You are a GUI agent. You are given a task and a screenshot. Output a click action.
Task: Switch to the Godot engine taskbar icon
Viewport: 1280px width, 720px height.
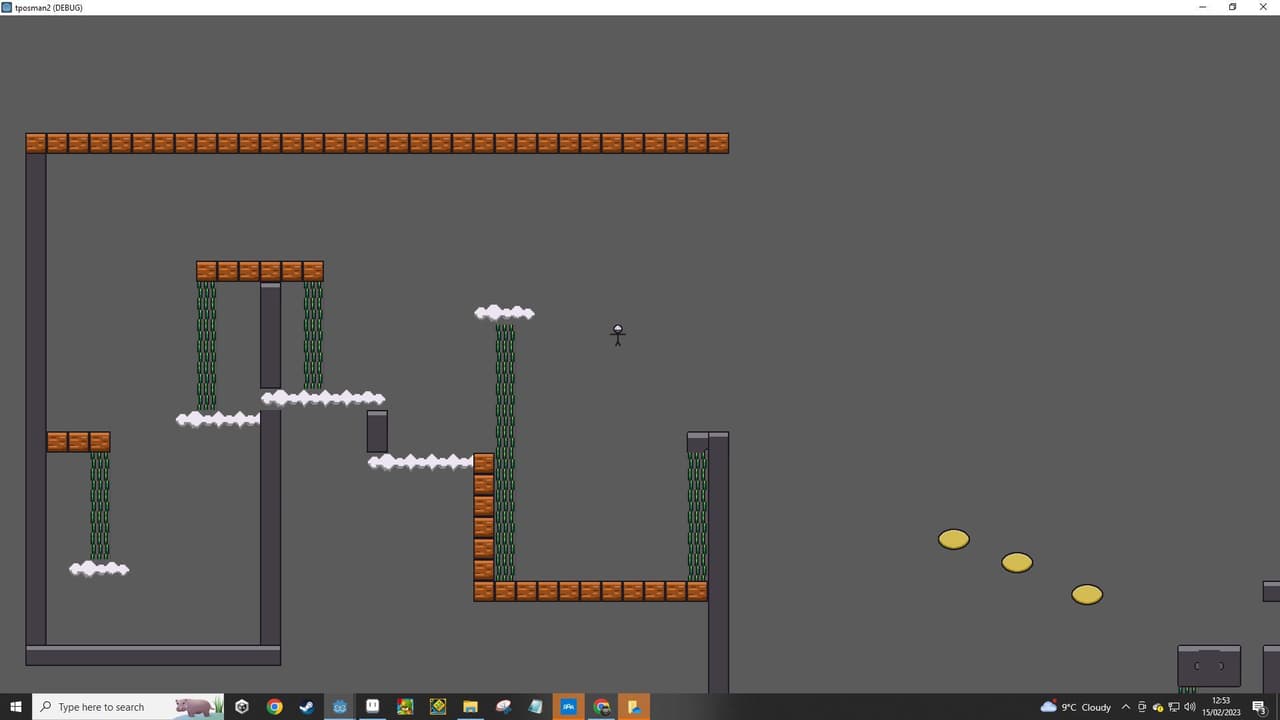[340, 707]
